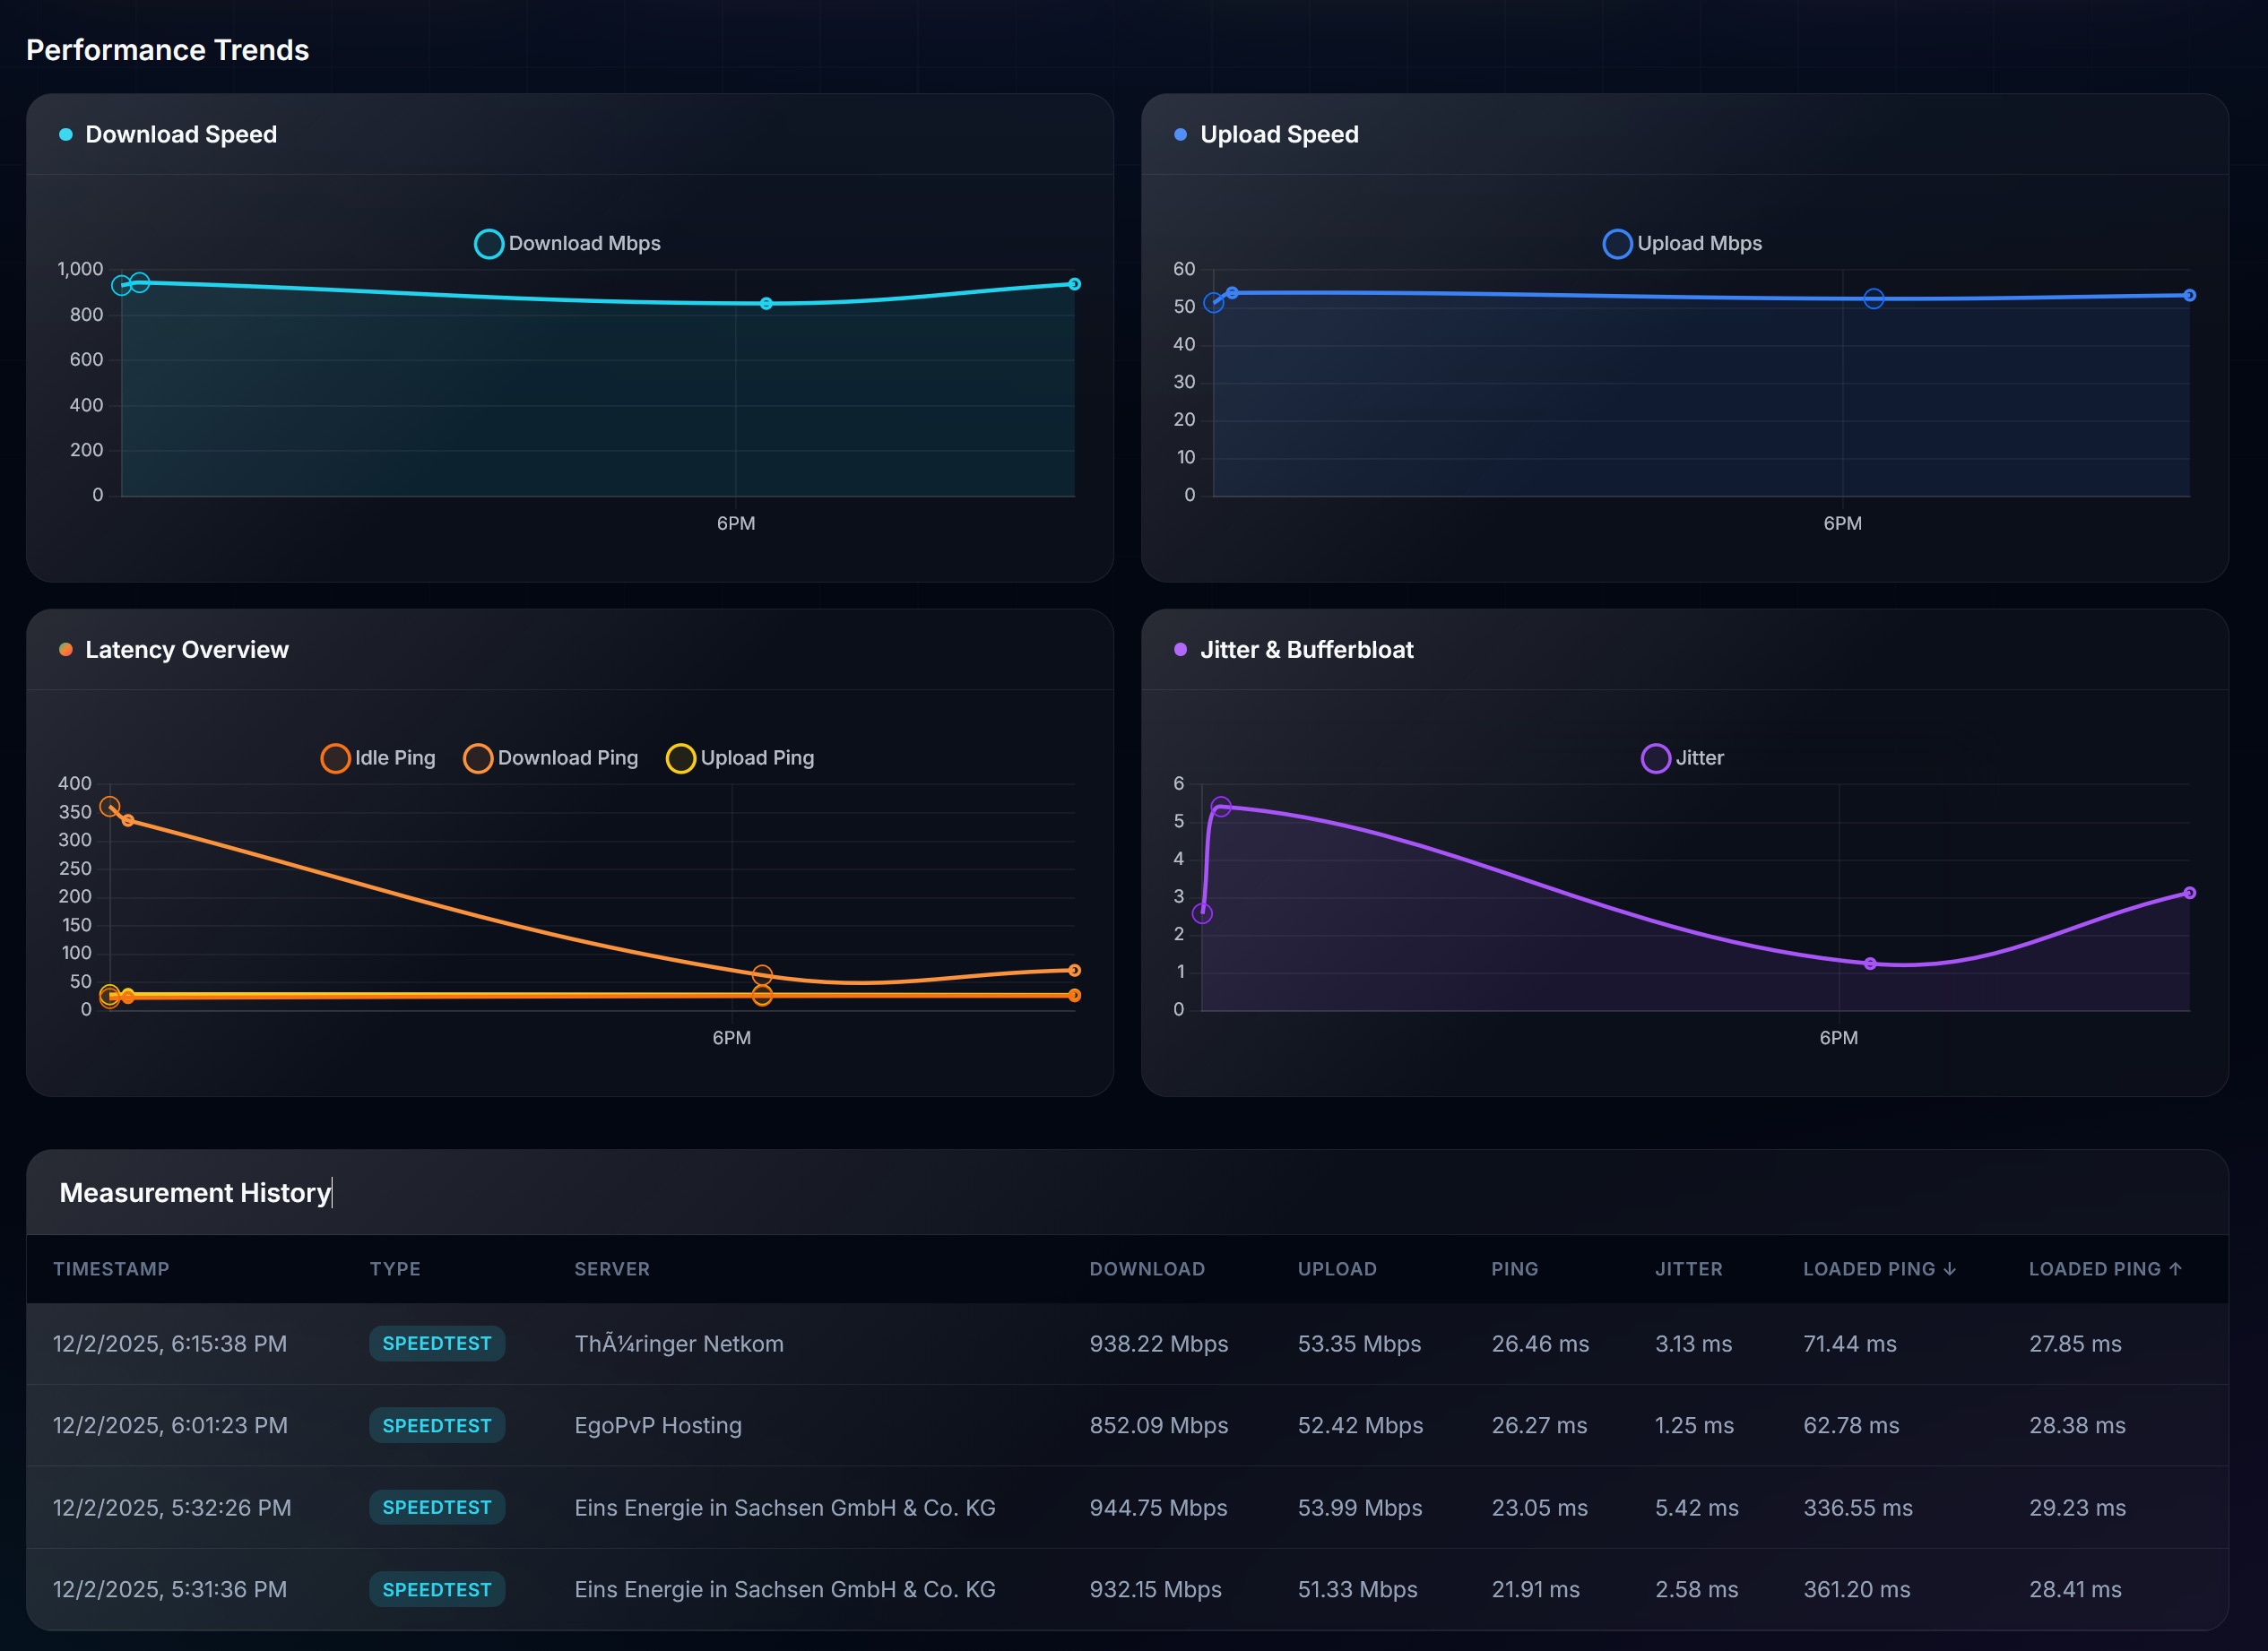Click the 938.22 Mbps download value

click(1159, 1344)
